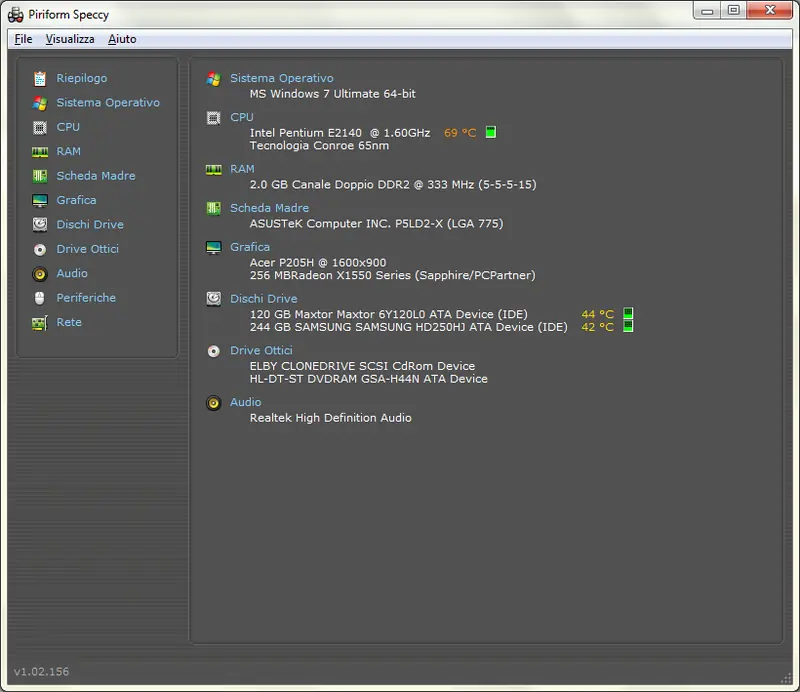Screen dimensions: 800x692
Task: Click the Dischi Drive hard disk sidebar icon
Action: 40,225
